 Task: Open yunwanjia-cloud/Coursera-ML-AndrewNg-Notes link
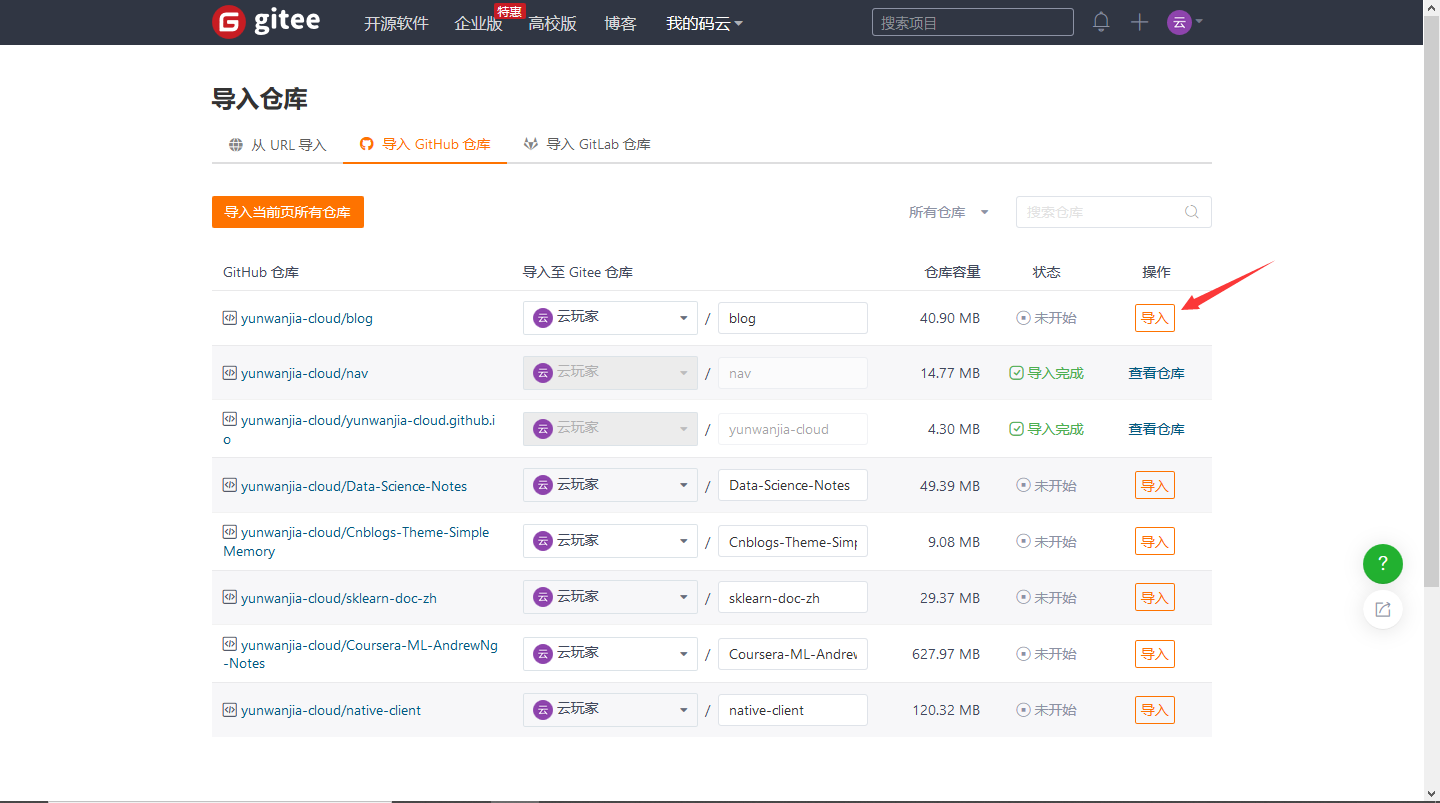361,654
